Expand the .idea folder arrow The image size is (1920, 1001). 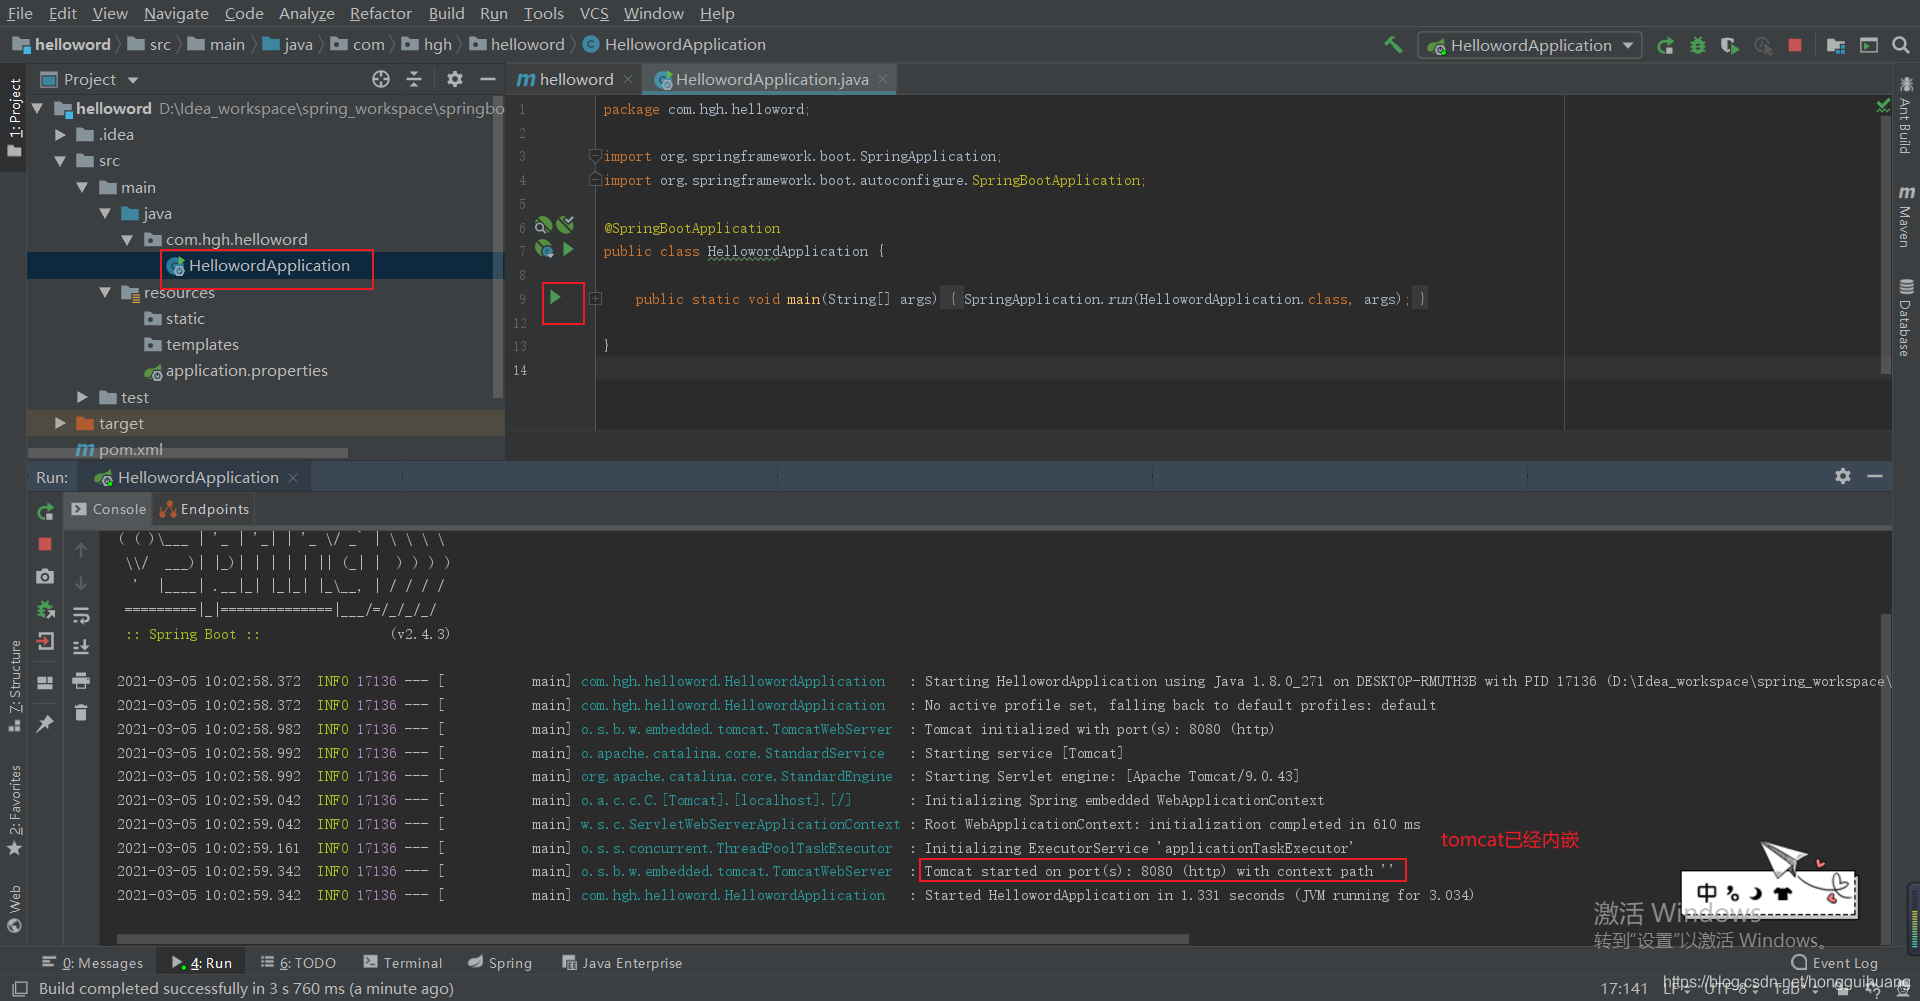click(60, 134)
